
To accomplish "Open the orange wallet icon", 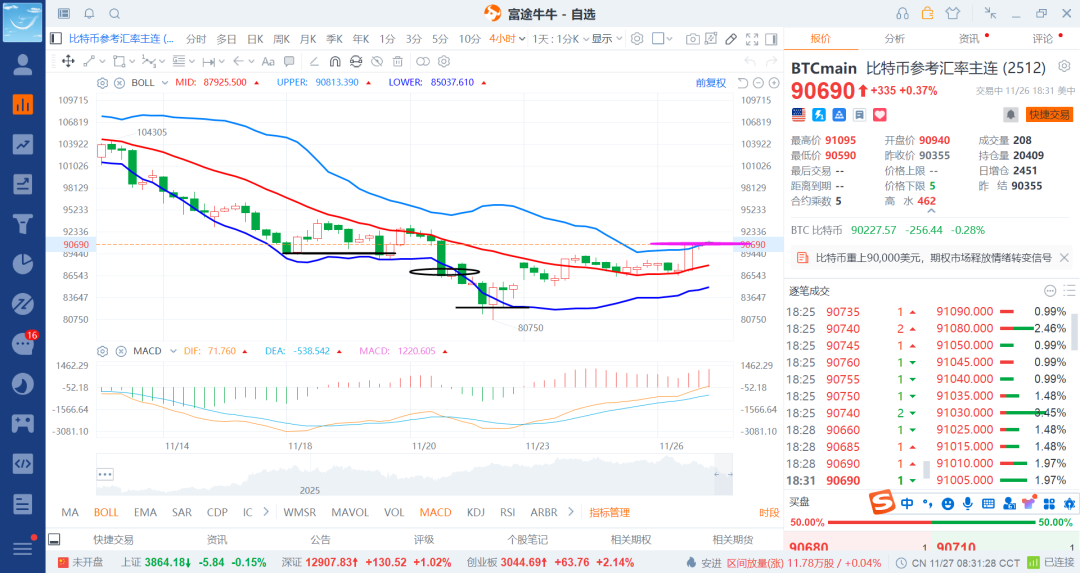I will (928, 13).
